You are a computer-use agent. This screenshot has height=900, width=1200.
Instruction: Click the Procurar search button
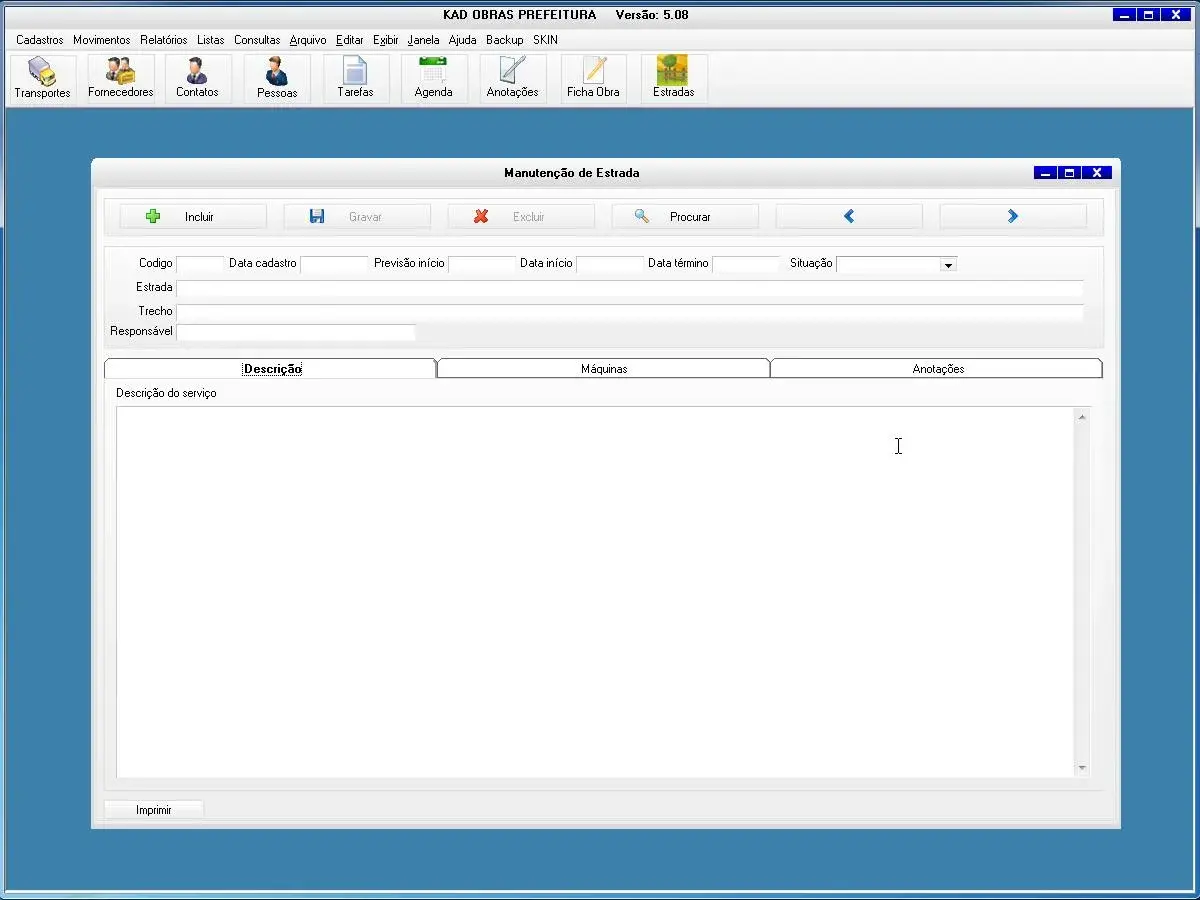685,216
